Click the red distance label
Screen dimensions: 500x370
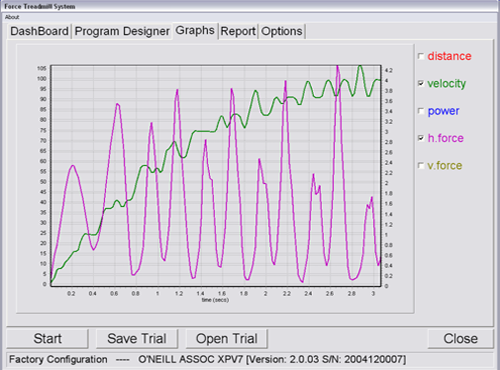[x=449, y=56]
